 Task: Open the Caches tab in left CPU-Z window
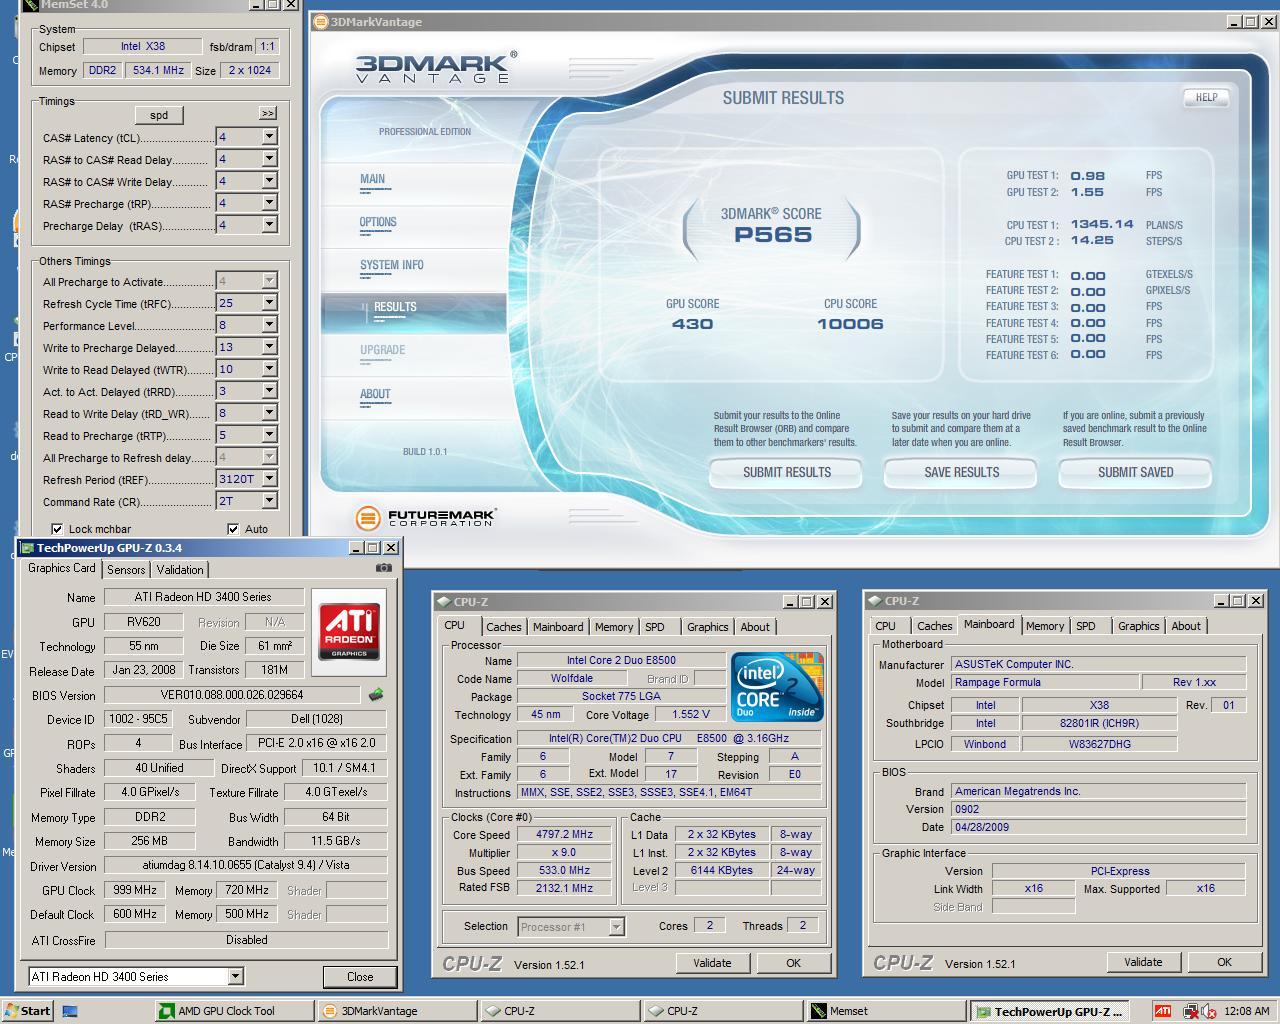click(x=503, y=627)
